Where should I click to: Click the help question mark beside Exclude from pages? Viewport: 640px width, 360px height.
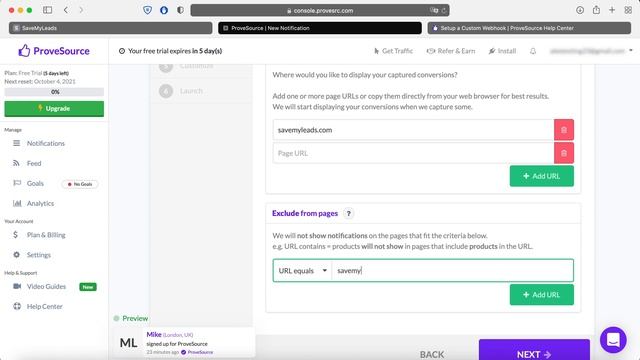349,213
